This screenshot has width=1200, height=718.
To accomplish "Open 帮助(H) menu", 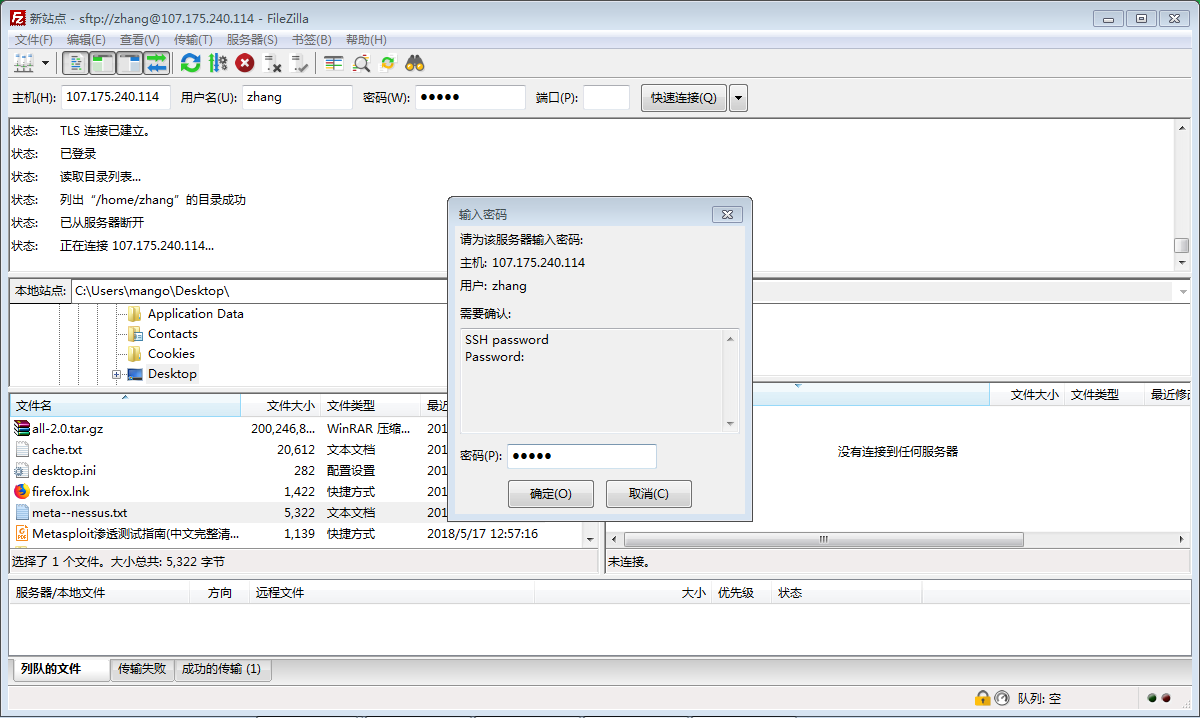I will click(x=366, y=39).
